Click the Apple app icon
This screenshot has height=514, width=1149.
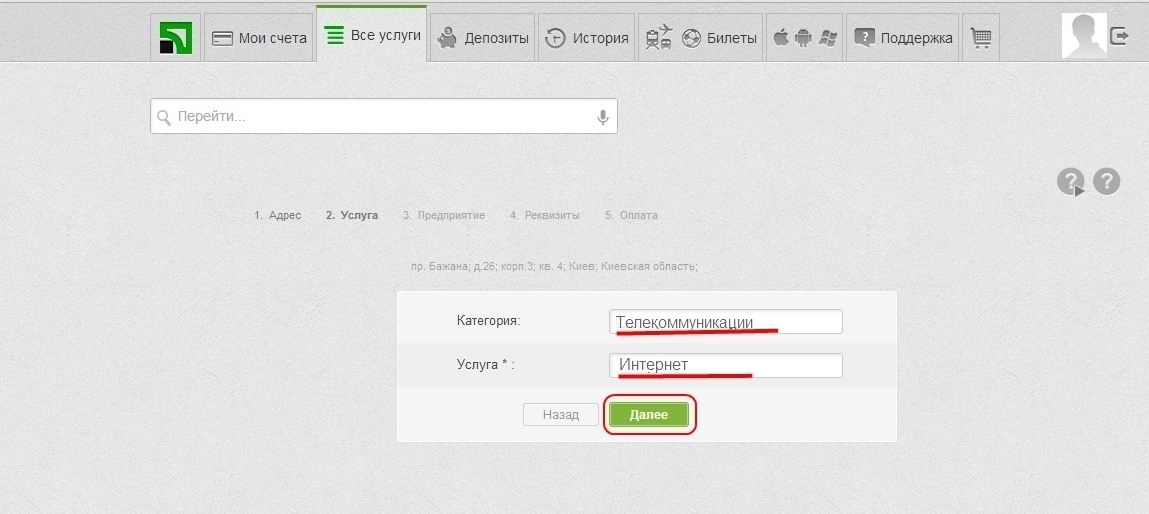[781, 37]
